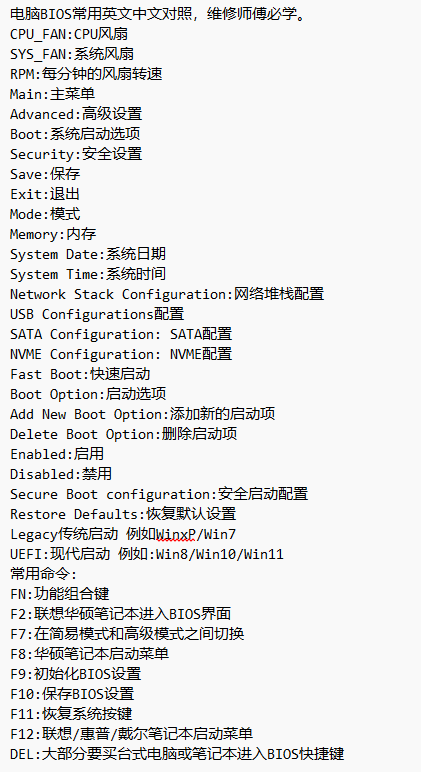Click the DEL:大部分台式电脑 BIOS快捷键 line
Screen dimensions: 421x772
coord(177,754)
